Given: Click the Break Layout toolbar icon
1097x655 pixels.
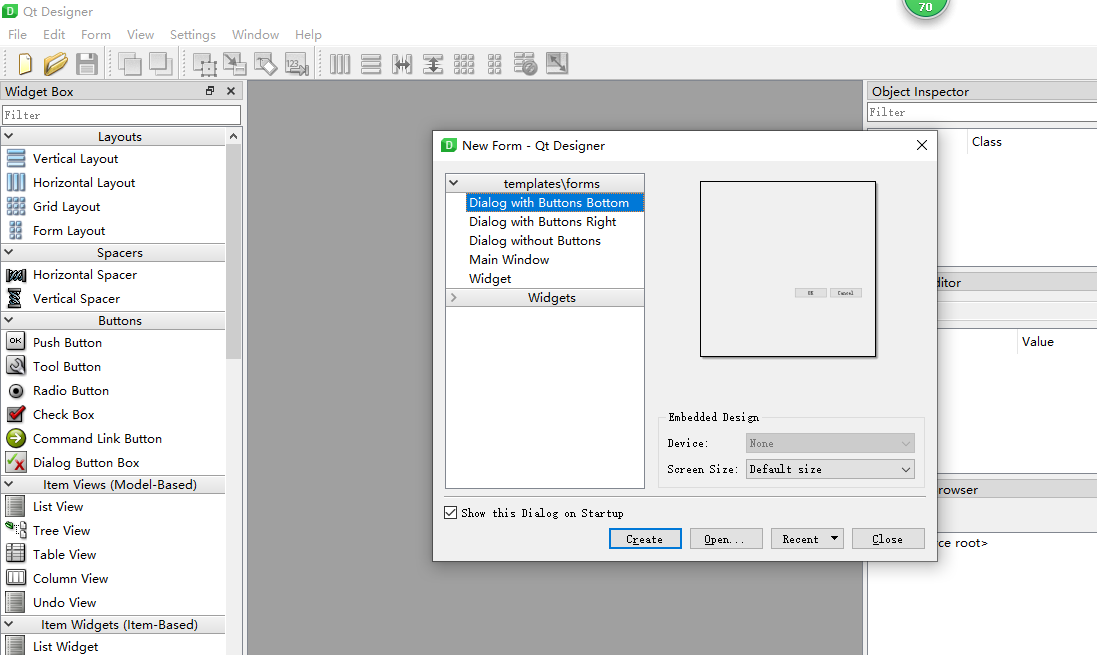Looking at the screenshot, I should coord(524,63).
